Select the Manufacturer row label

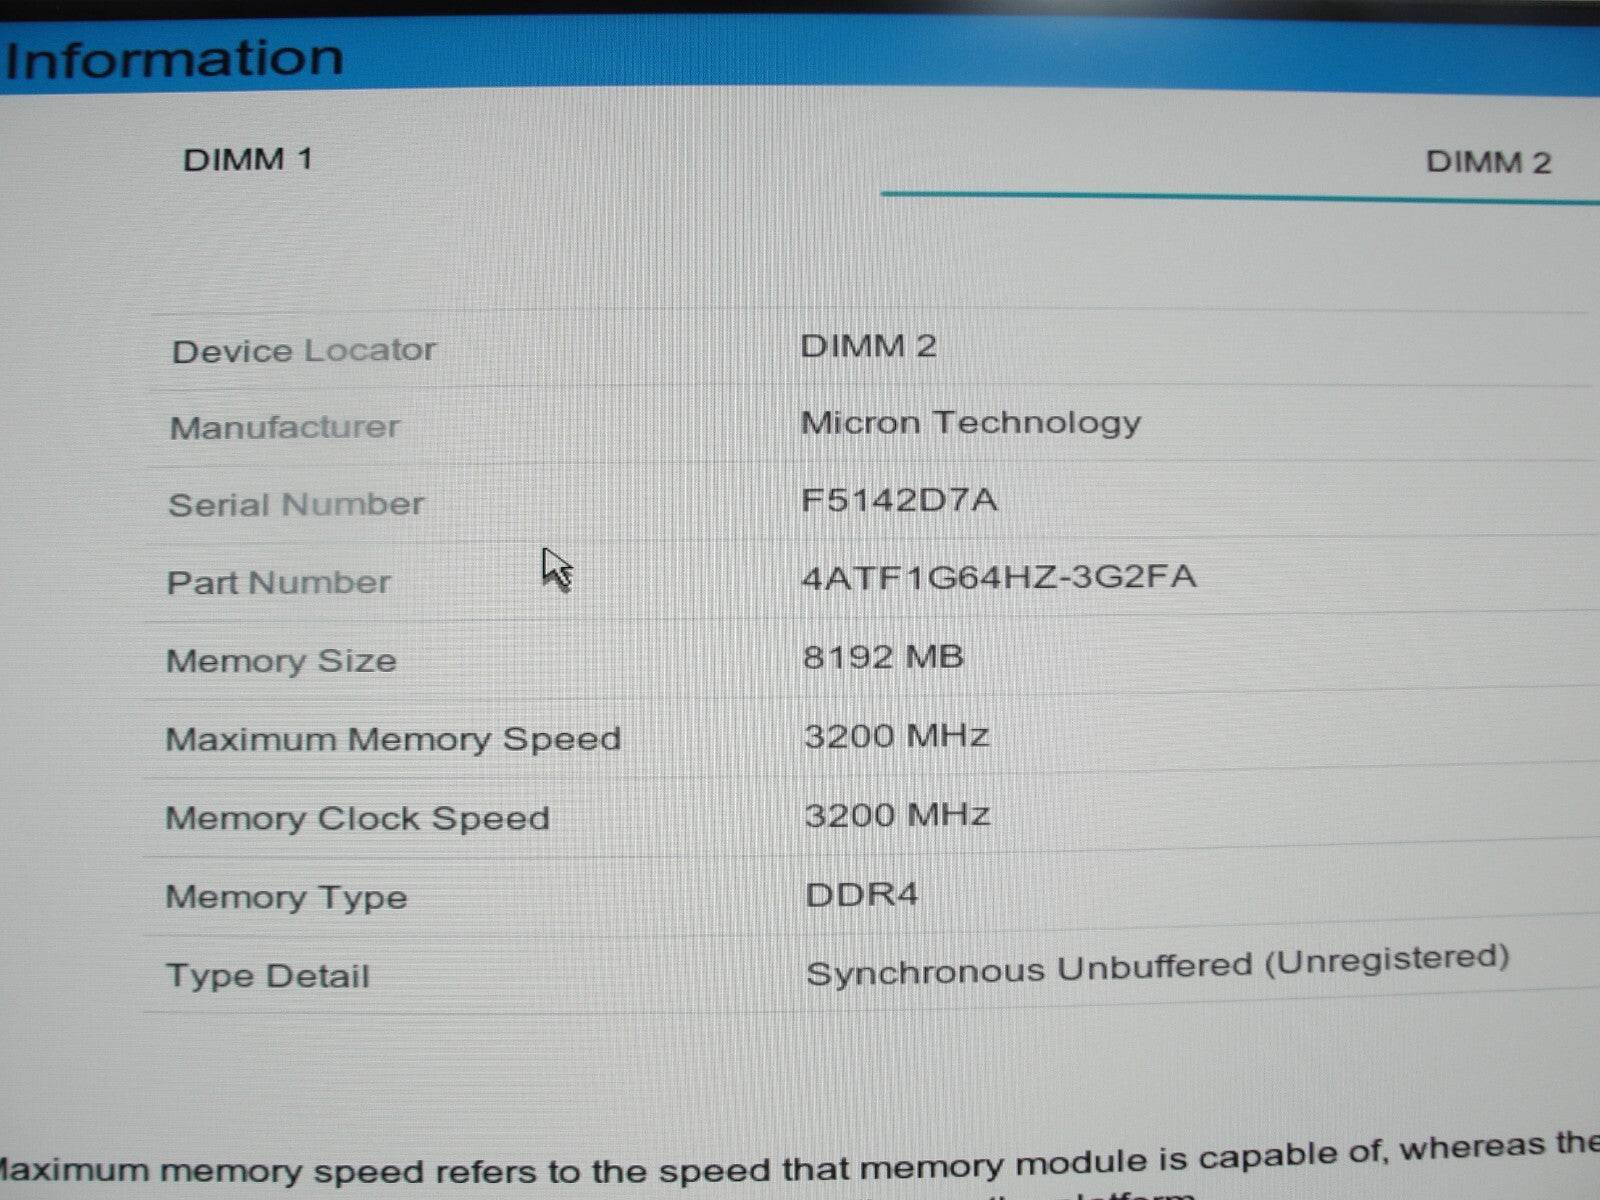(x=285, y=427)
